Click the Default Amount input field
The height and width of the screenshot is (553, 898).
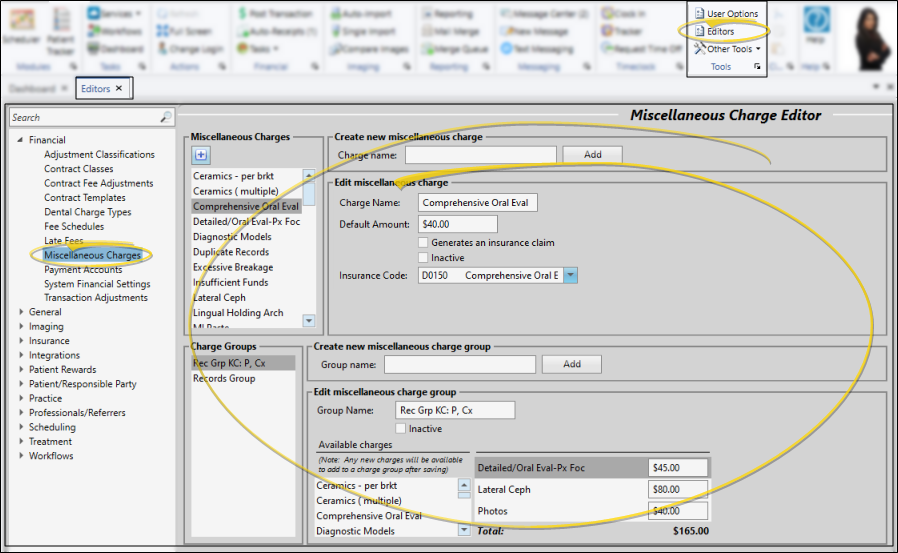pyautogui.click(x=457, y=224)
